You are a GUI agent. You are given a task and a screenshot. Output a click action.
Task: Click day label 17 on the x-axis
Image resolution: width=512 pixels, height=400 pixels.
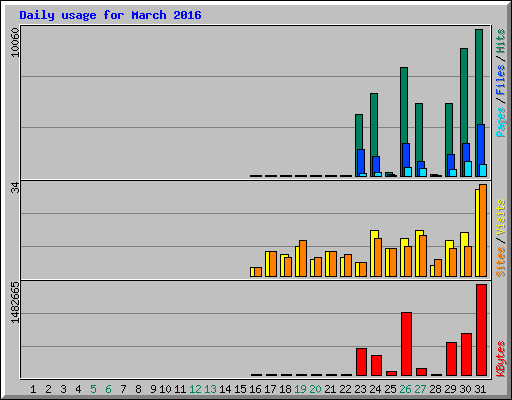pos(270,389)
